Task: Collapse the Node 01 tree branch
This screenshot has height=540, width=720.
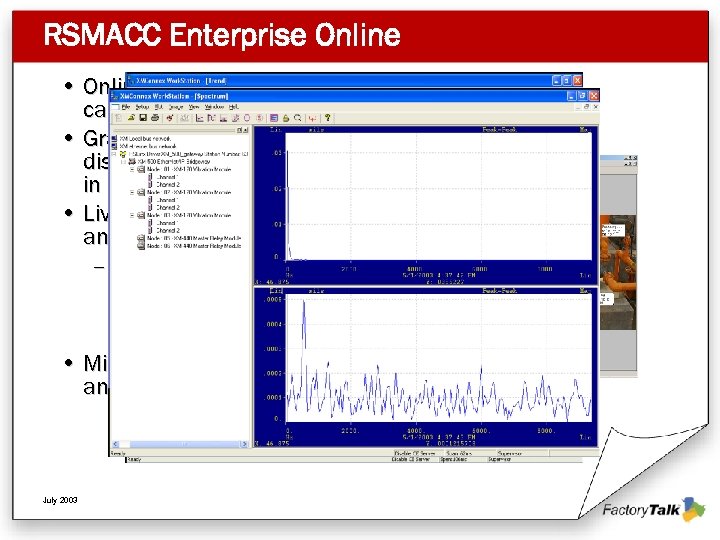Action: (x=132, y=169)
